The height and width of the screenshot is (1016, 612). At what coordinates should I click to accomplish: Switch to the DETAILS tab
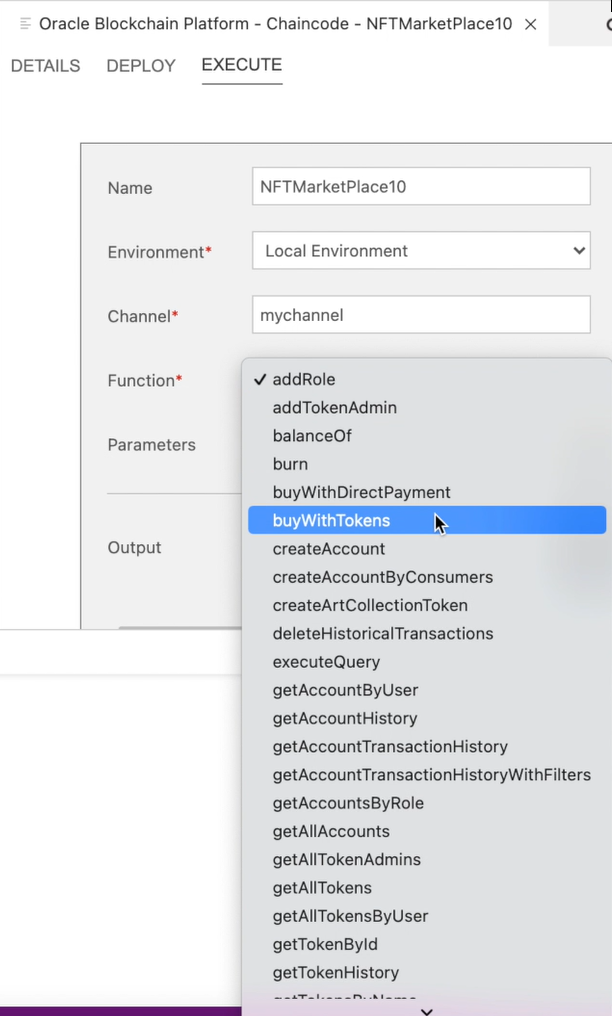[x=45, y=66]
